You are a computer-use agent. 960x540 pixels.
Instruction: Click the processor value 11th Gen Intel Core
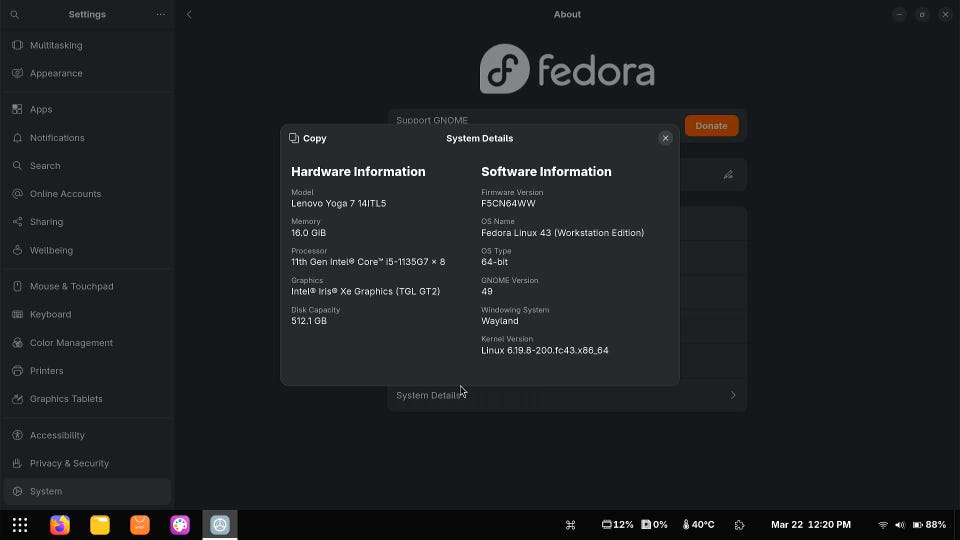pos(368,262)
